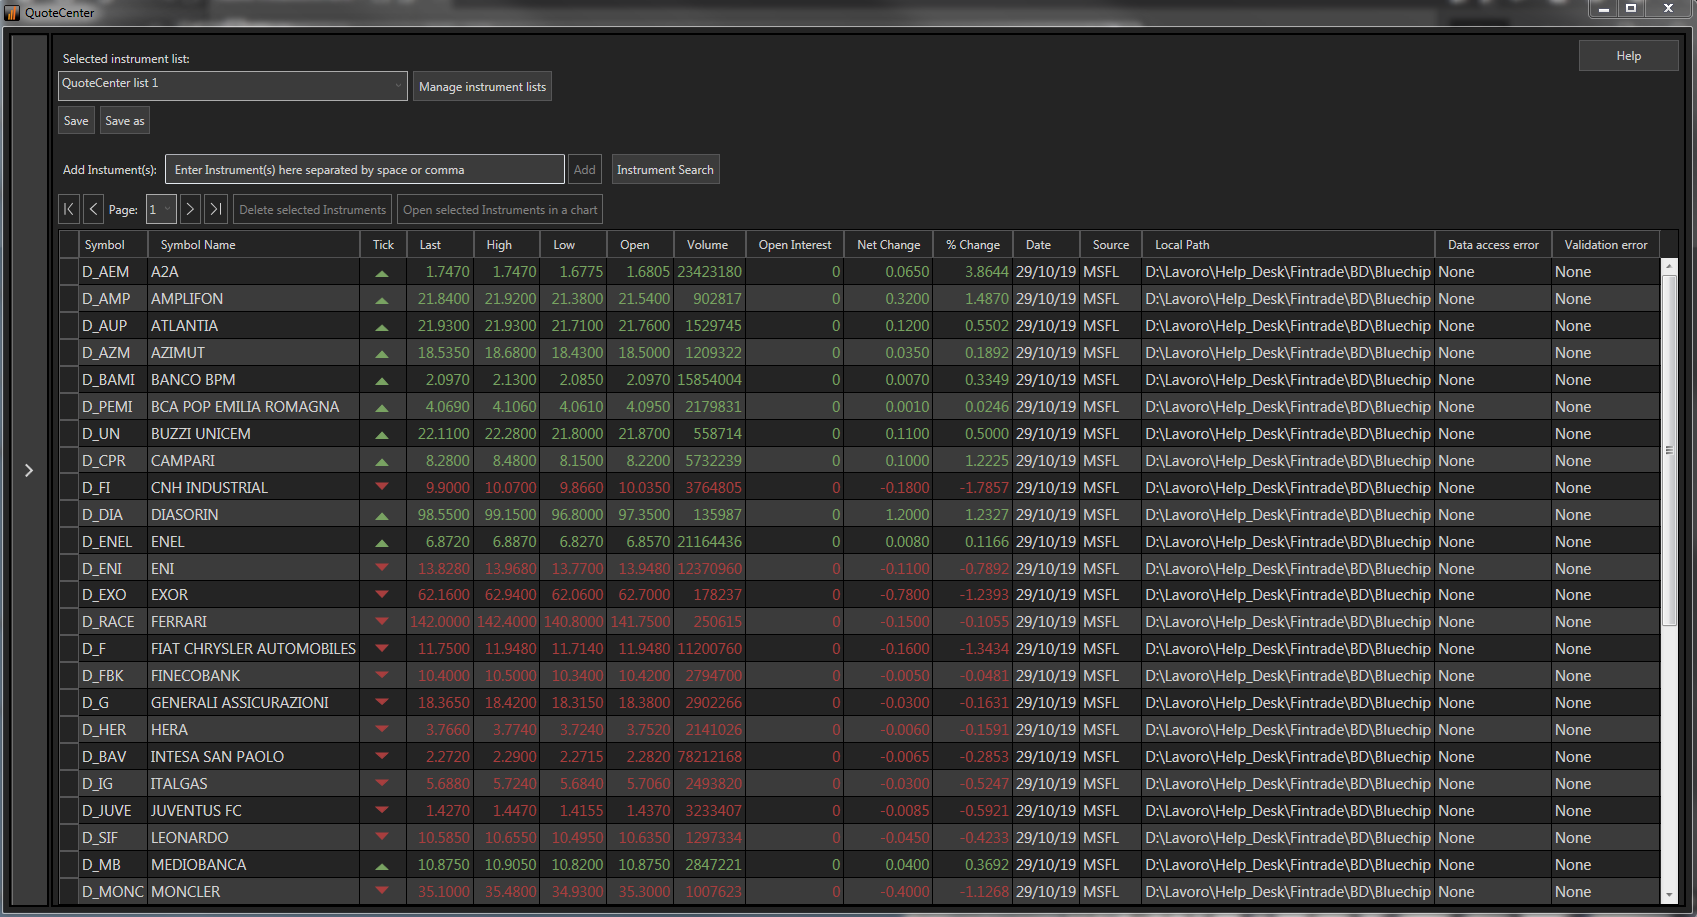
Task: Sort by the % Change column header
Action: pyautogui.click(x=973, y=245)
